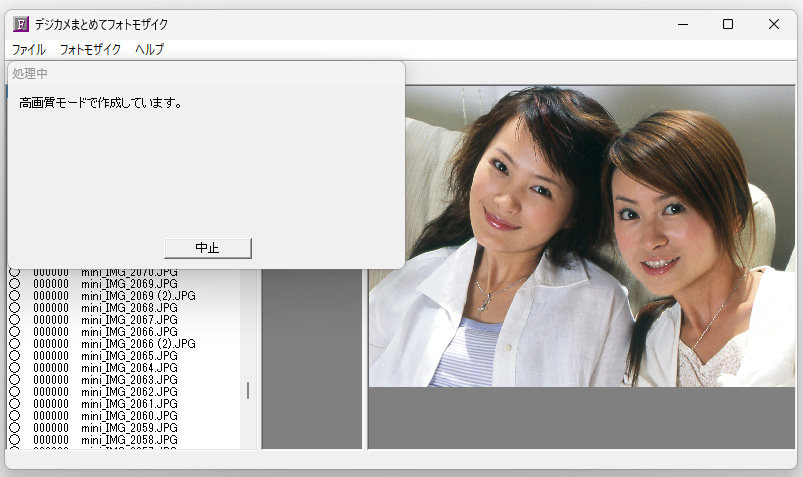Select the circle marker beside mini_IMG_2066 (2).JPG

point(14,344)
